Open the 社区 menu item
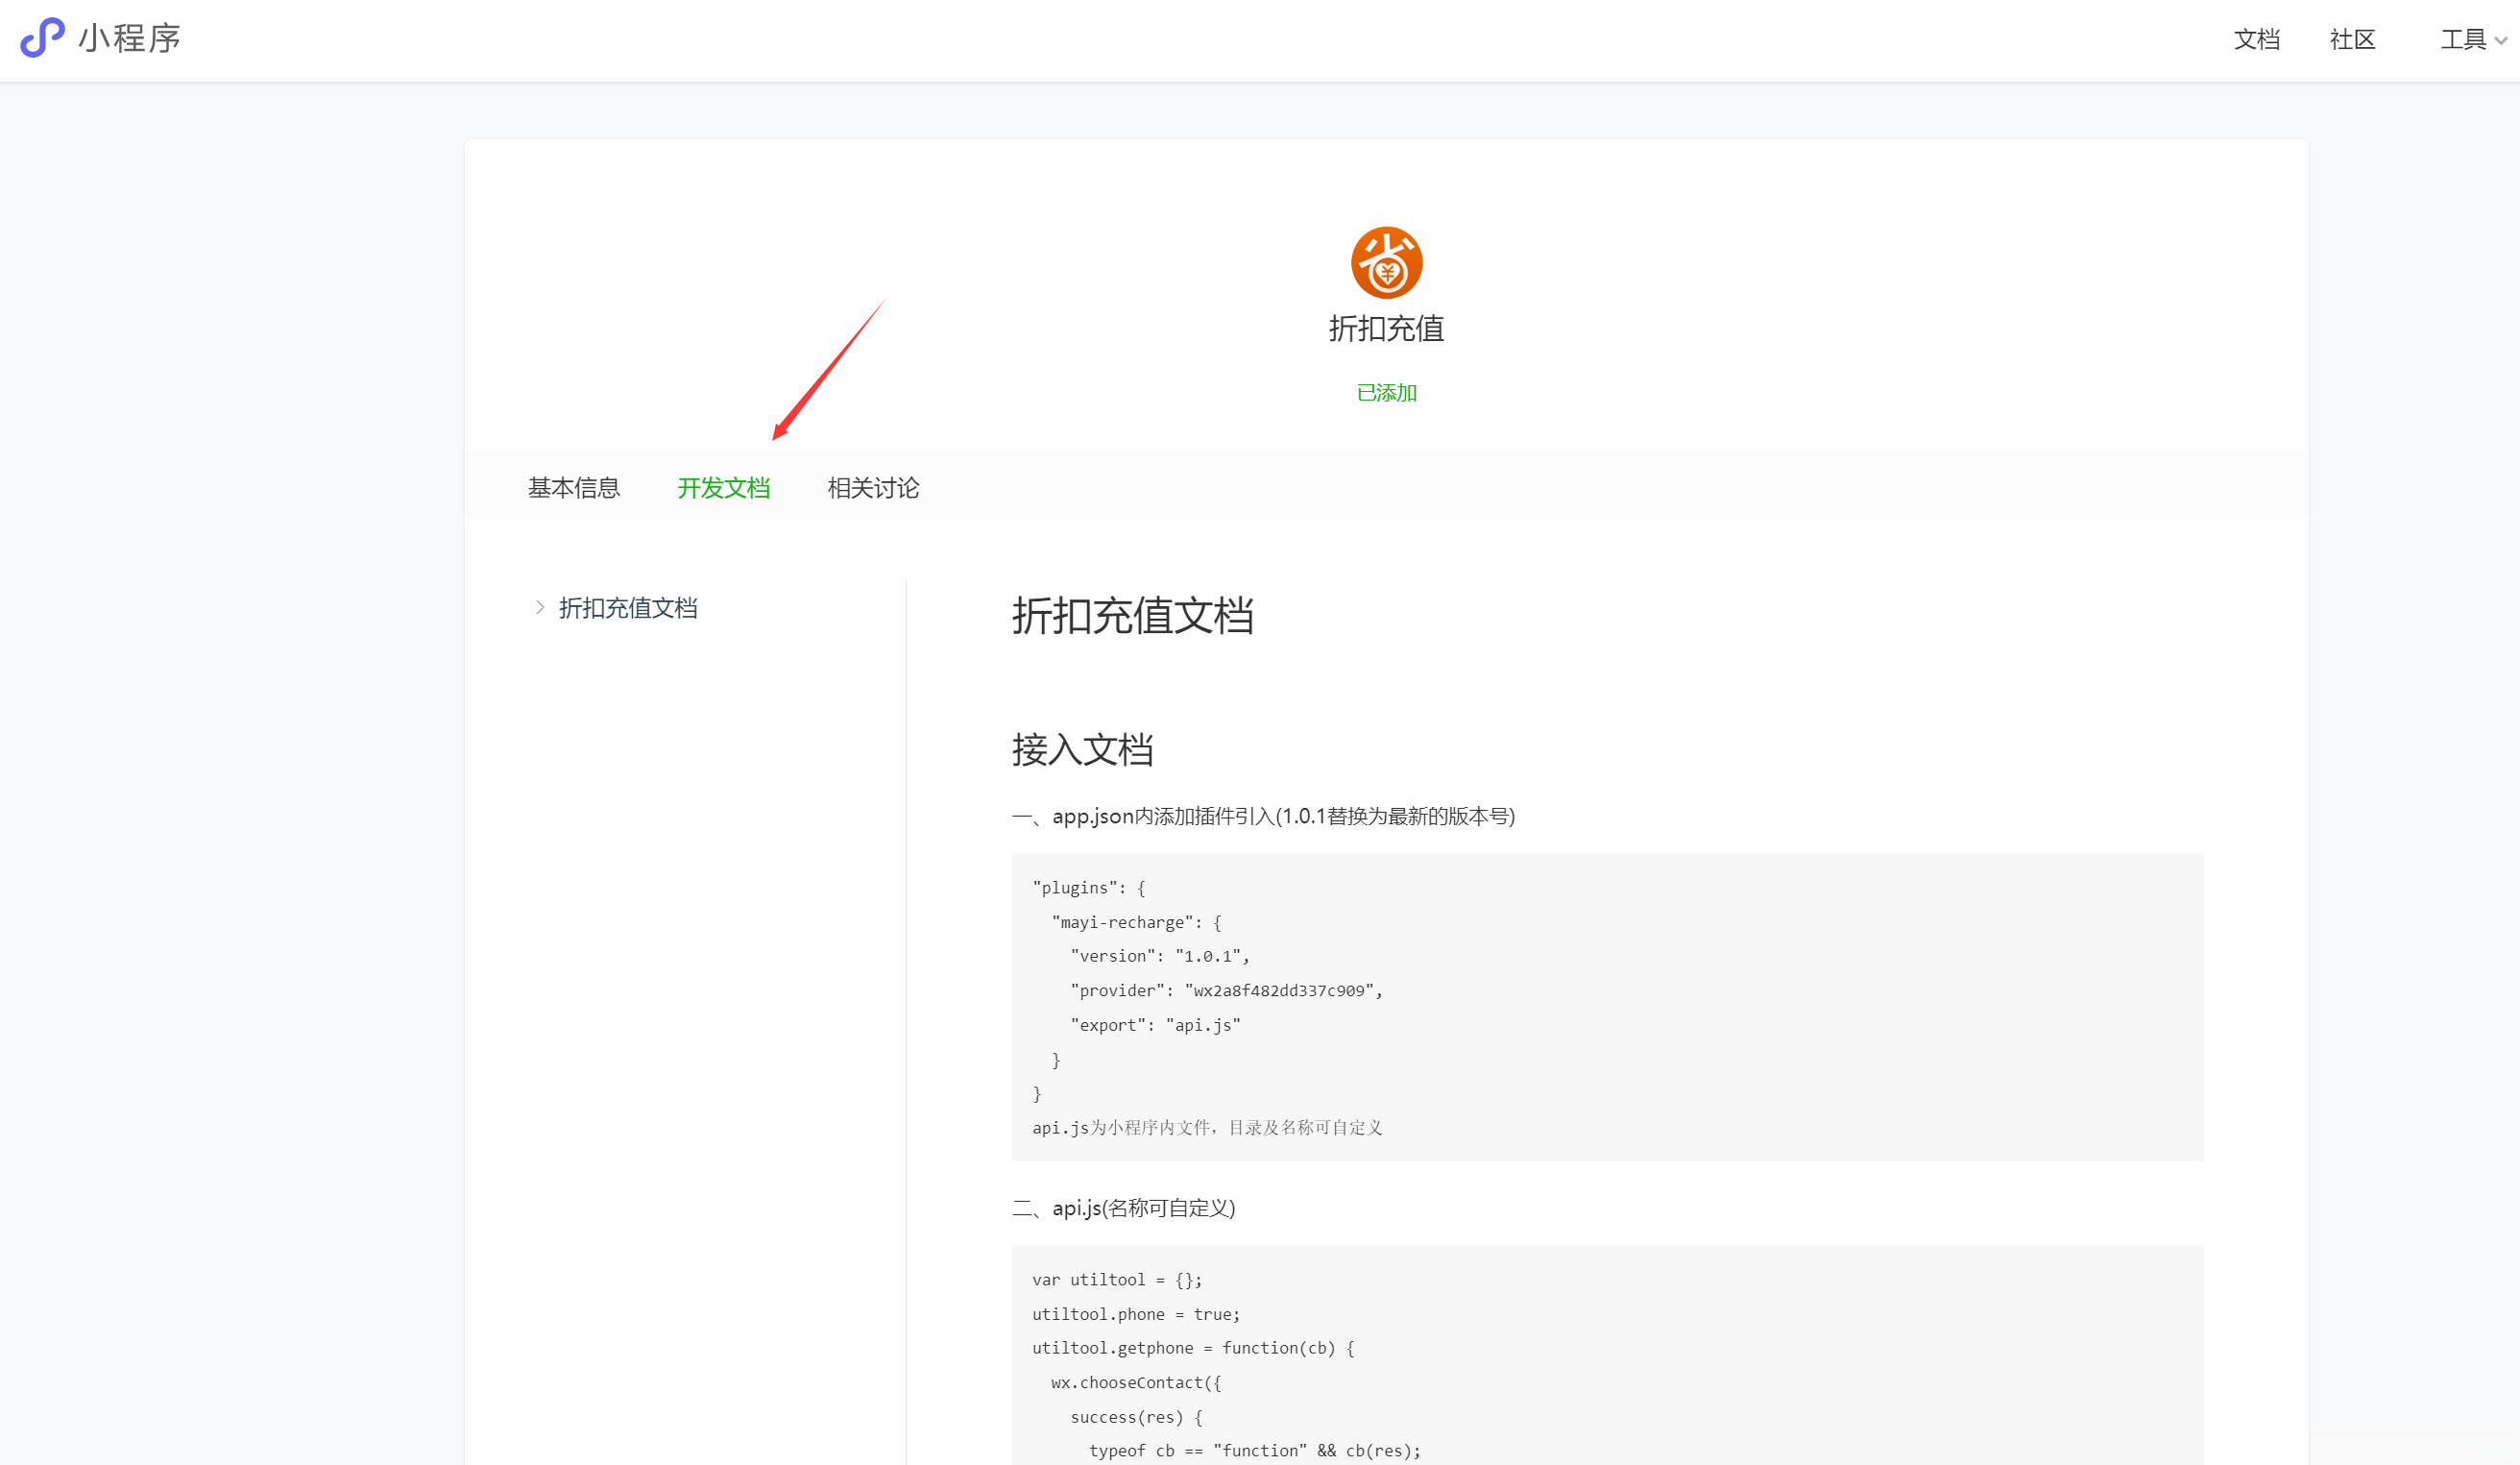Screen dimensions: 2520x1465 [x=2352, y=39]
